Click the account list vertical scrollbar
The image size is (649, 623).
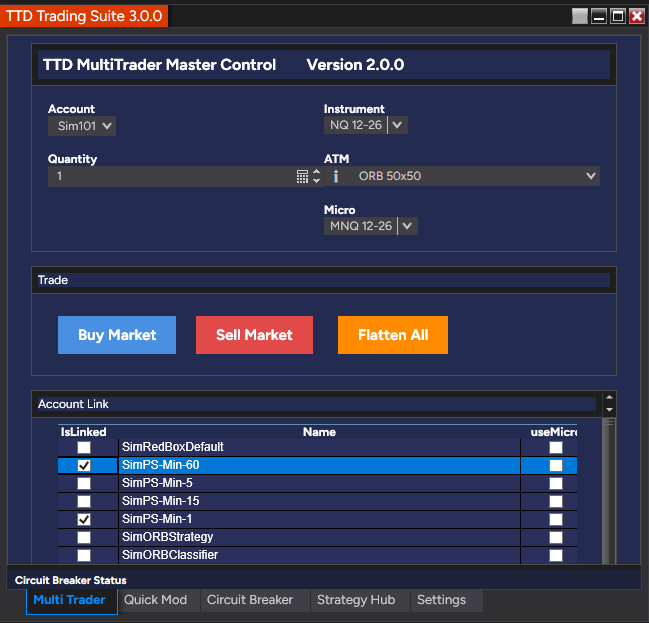point(608,491)
